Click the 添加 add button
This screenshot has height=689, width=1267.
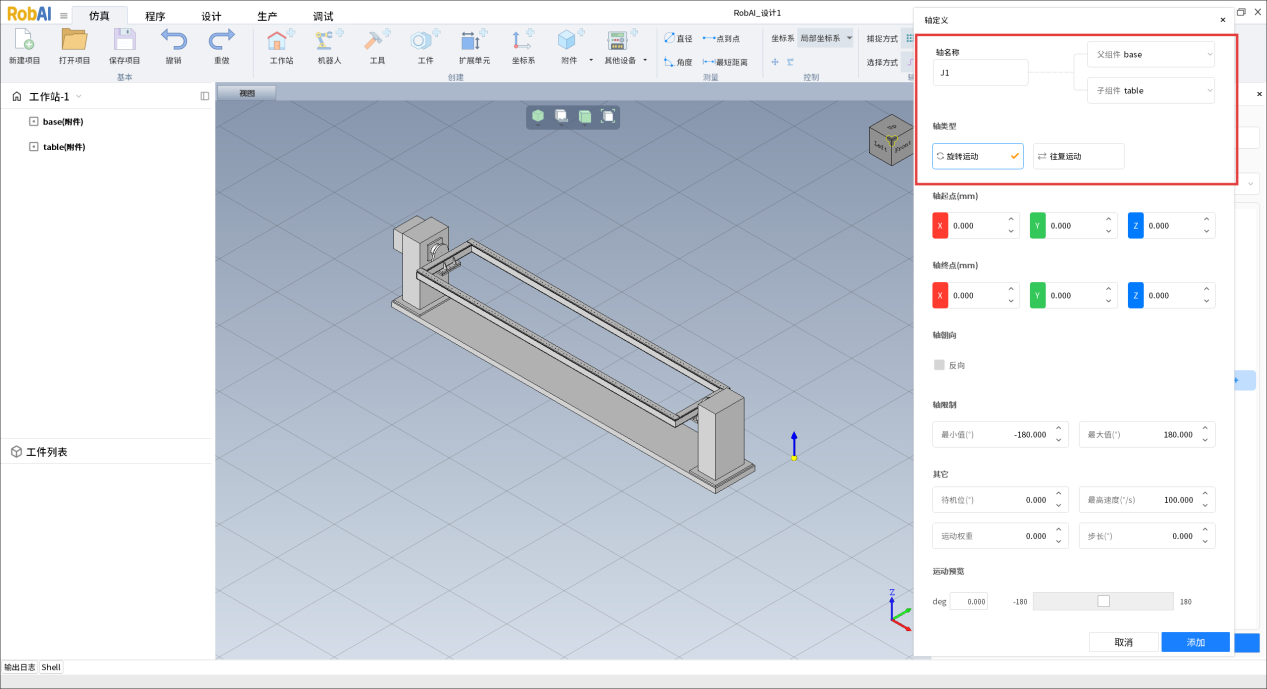pyautogui.click(x=1195, y=642)
